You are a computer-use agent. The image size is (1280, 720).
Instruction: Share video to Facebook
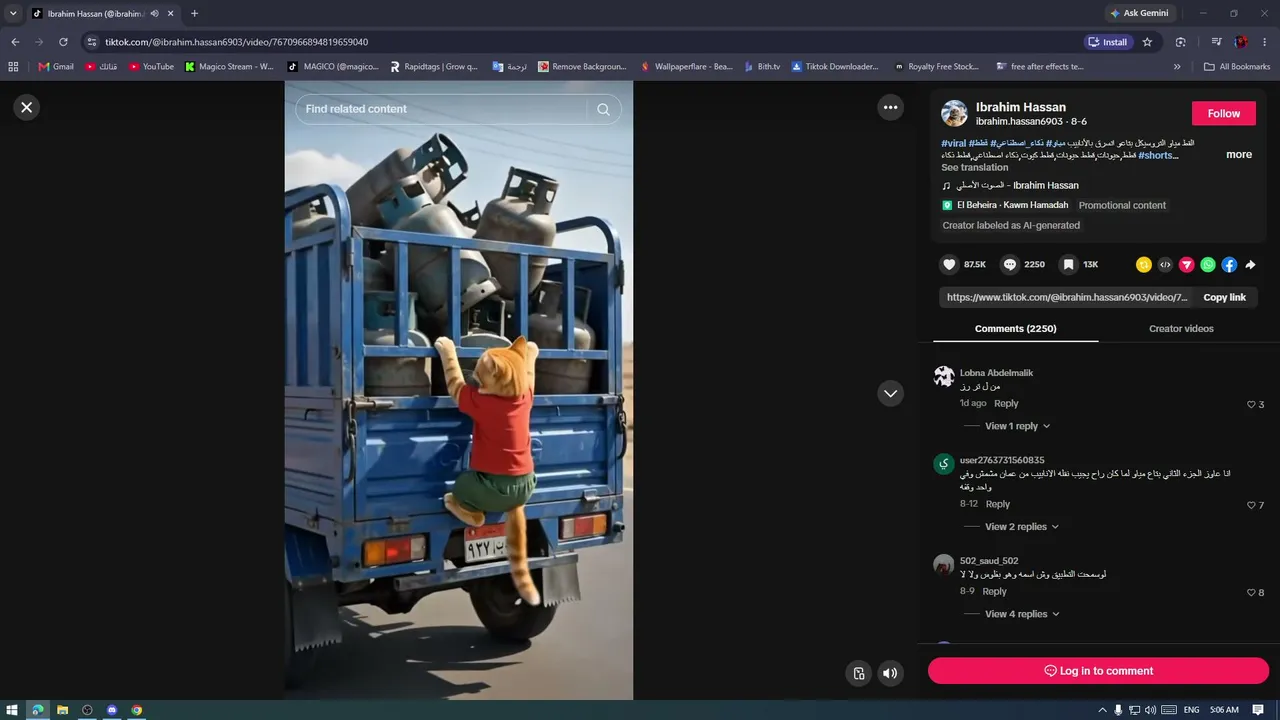pos(1229,265)
